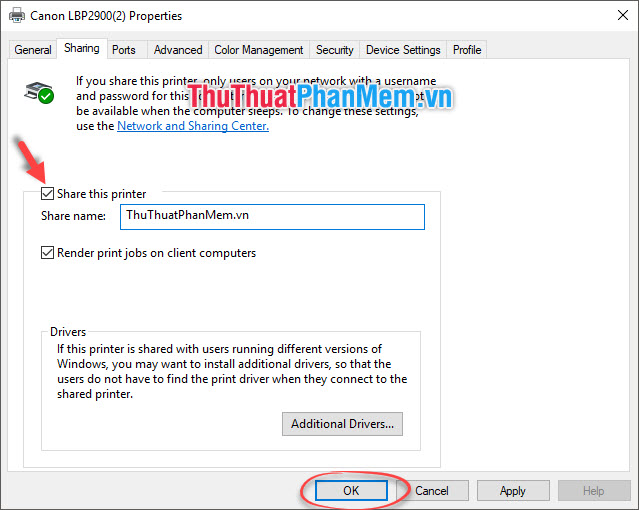Image resolution: width=639 pixels, height=510 pixels.
Task: Toggle the Share this printer checkbox
Action: [x=47, y=193]
